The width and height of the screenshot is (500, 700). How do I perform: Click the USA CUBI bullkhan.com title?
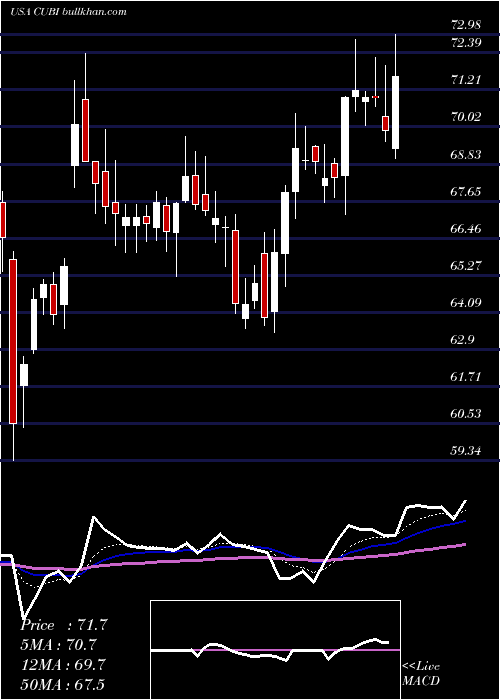[68, 12]
